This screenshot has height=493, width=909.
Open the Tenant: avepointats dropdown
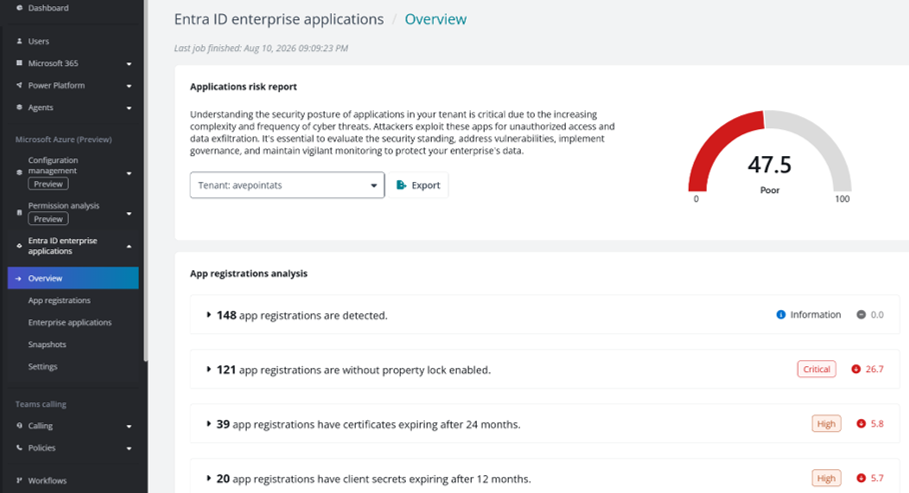click(x=287, y=185)
